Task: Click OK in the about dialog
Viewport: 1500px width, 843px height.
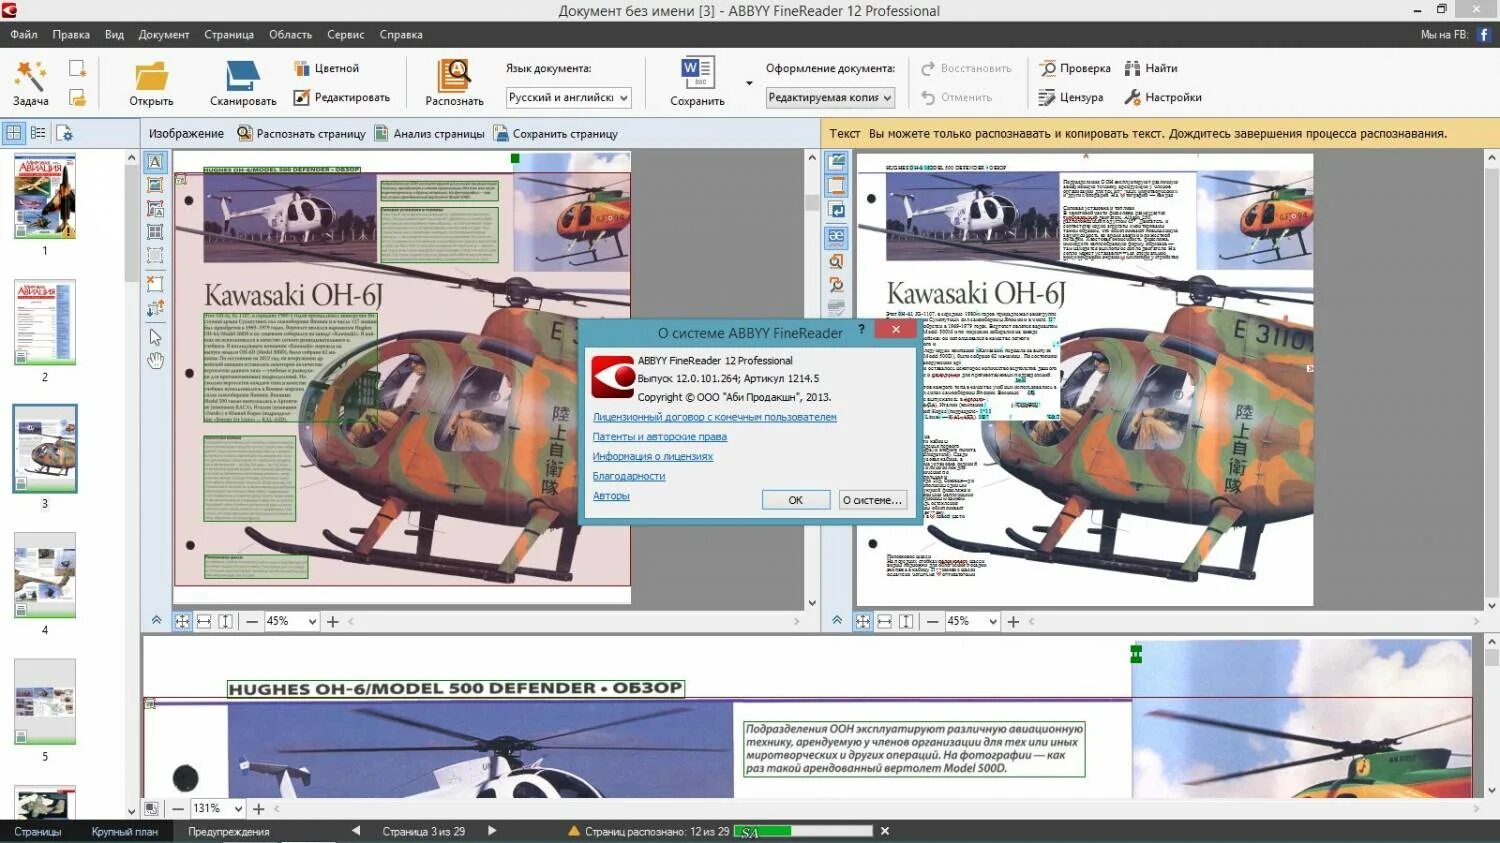Action: [x=796, y=500]
